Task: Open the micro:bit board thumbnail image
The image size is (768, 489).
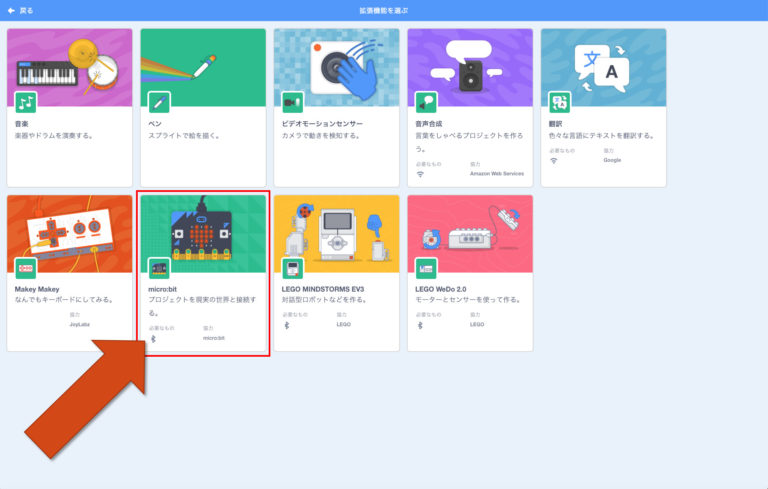Action: [203, 232]
